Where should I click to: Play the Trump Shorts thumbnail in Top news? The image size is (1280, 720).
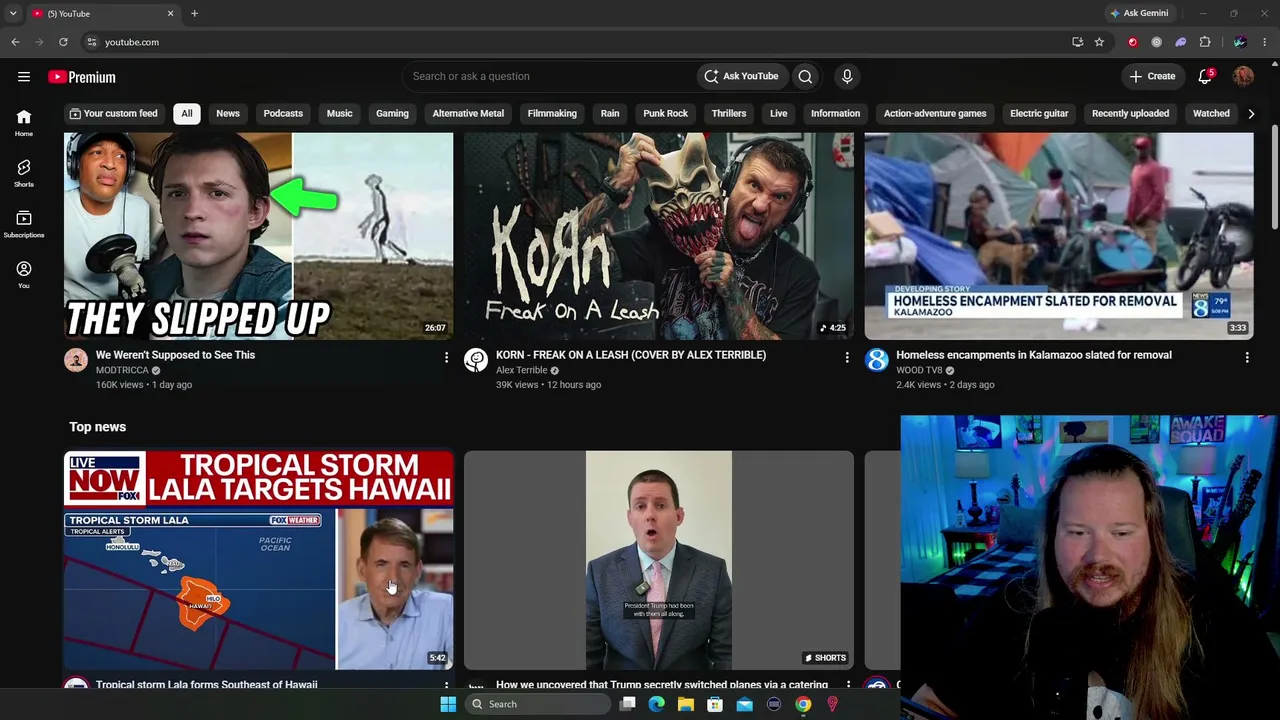659,560
